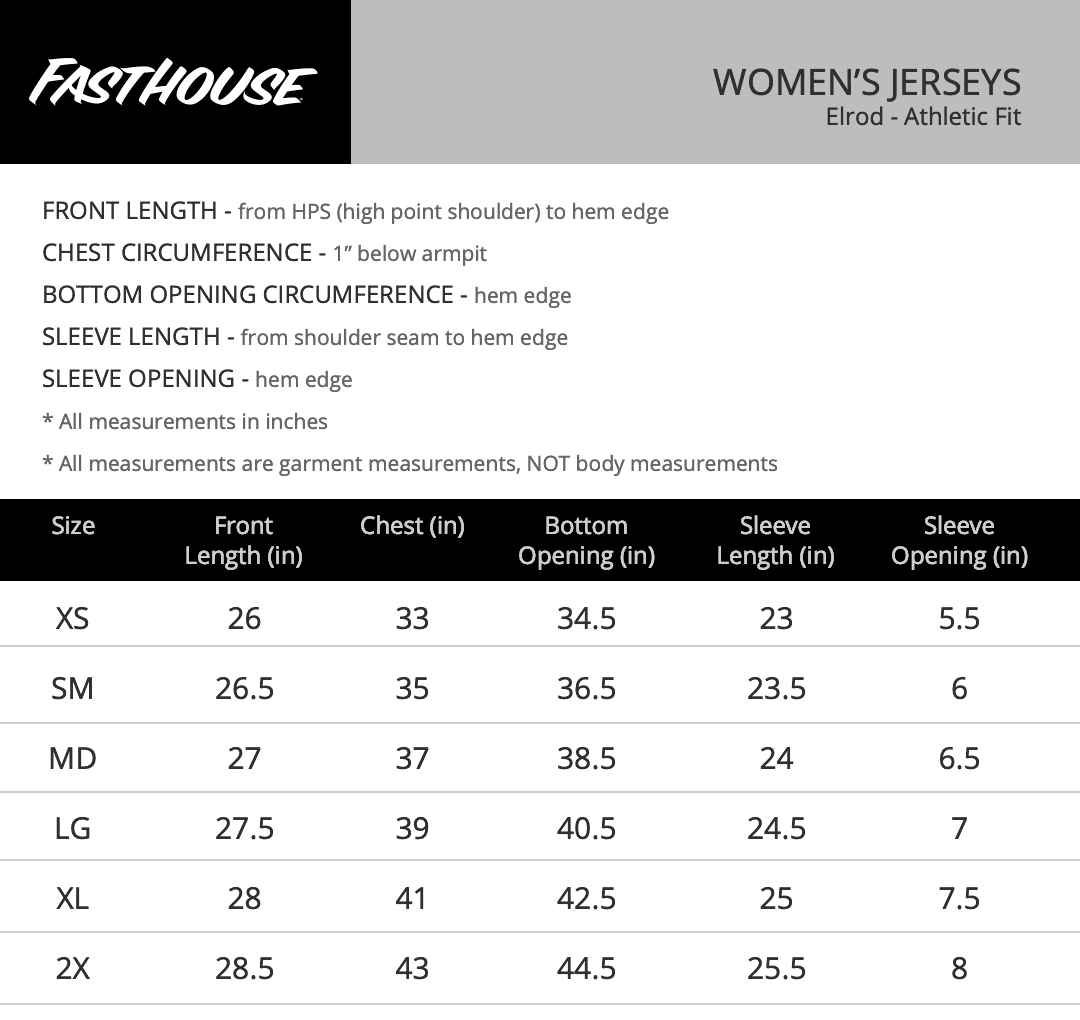Click the garment measurements note
This screenshot has width=1080, height=1020.
click(x=410, y=463)
